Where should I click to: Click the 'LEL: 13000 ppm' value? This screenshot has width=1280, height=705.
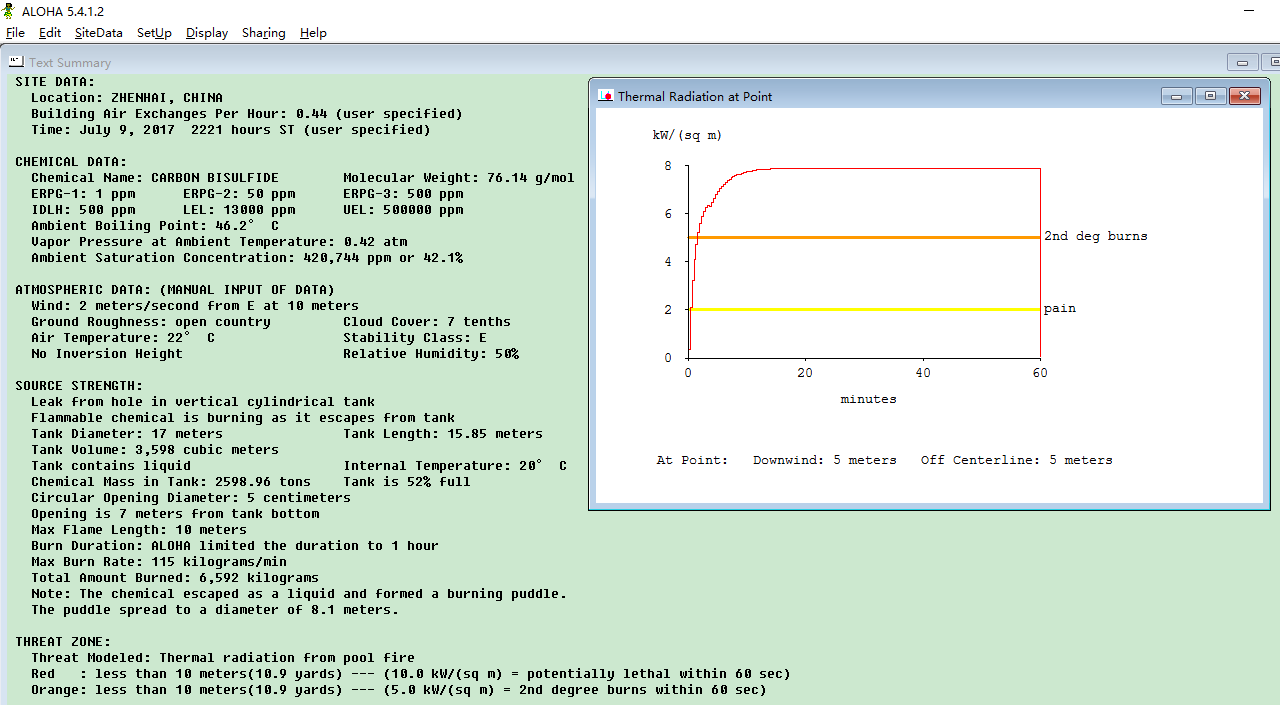[239, 210]
